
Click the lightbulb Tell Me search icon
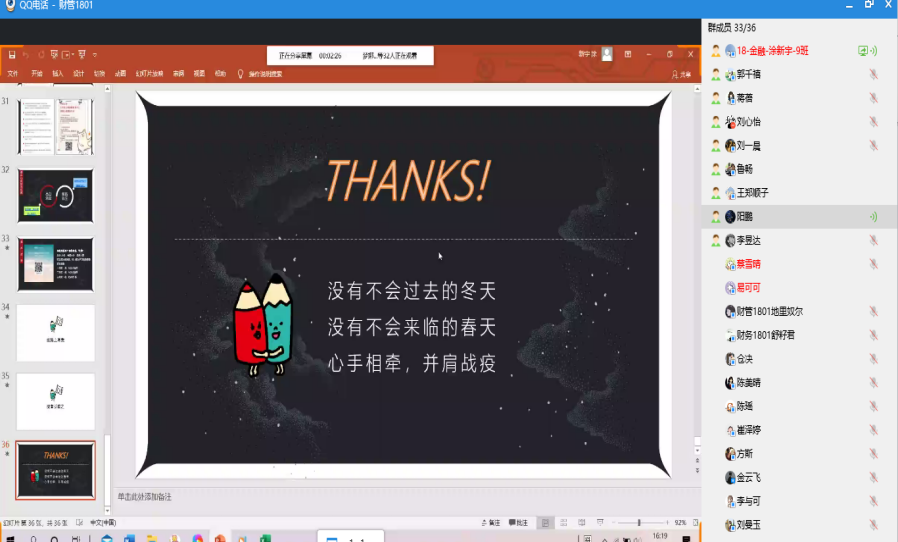(240, 73)
